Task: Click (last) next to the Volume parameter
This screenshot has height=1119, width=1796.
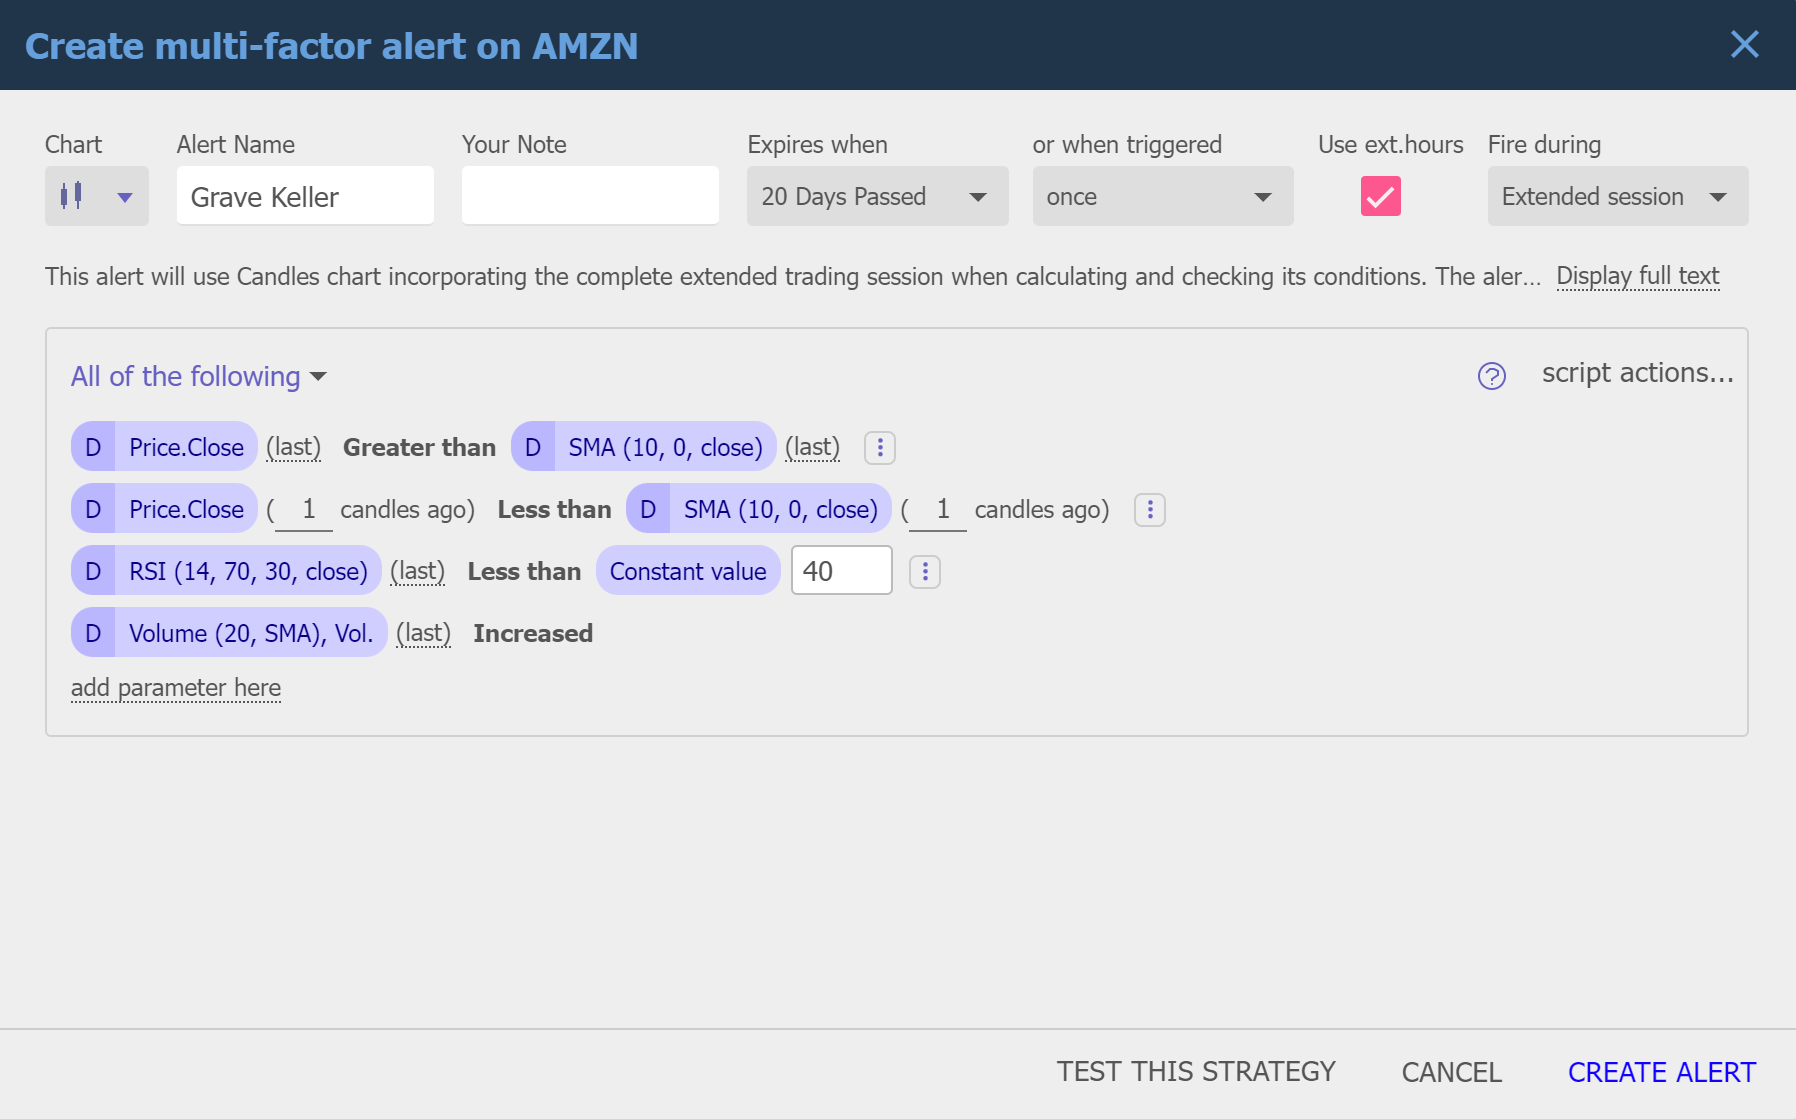Action: (x=424, y=633)
